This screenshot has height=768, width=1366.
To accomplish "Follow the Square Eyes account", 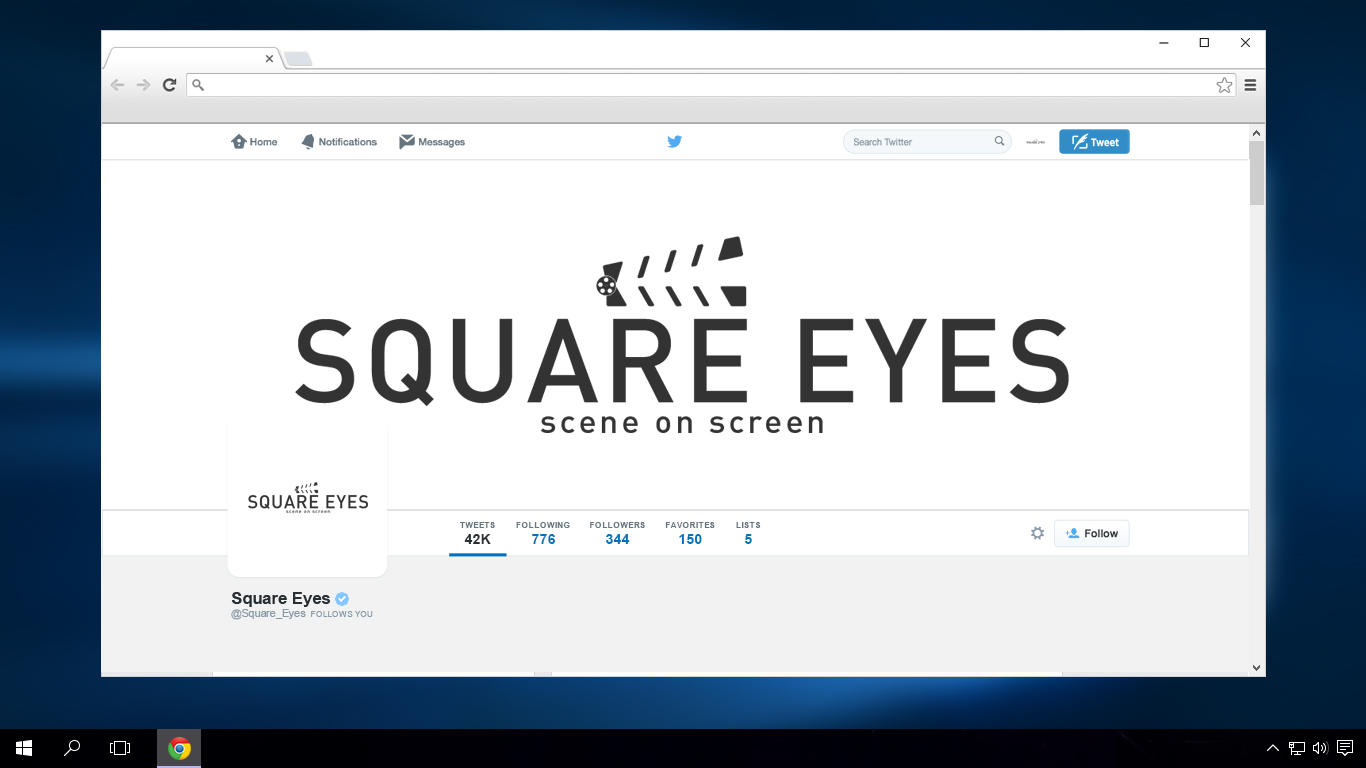I will click(x=1091, y=534).
